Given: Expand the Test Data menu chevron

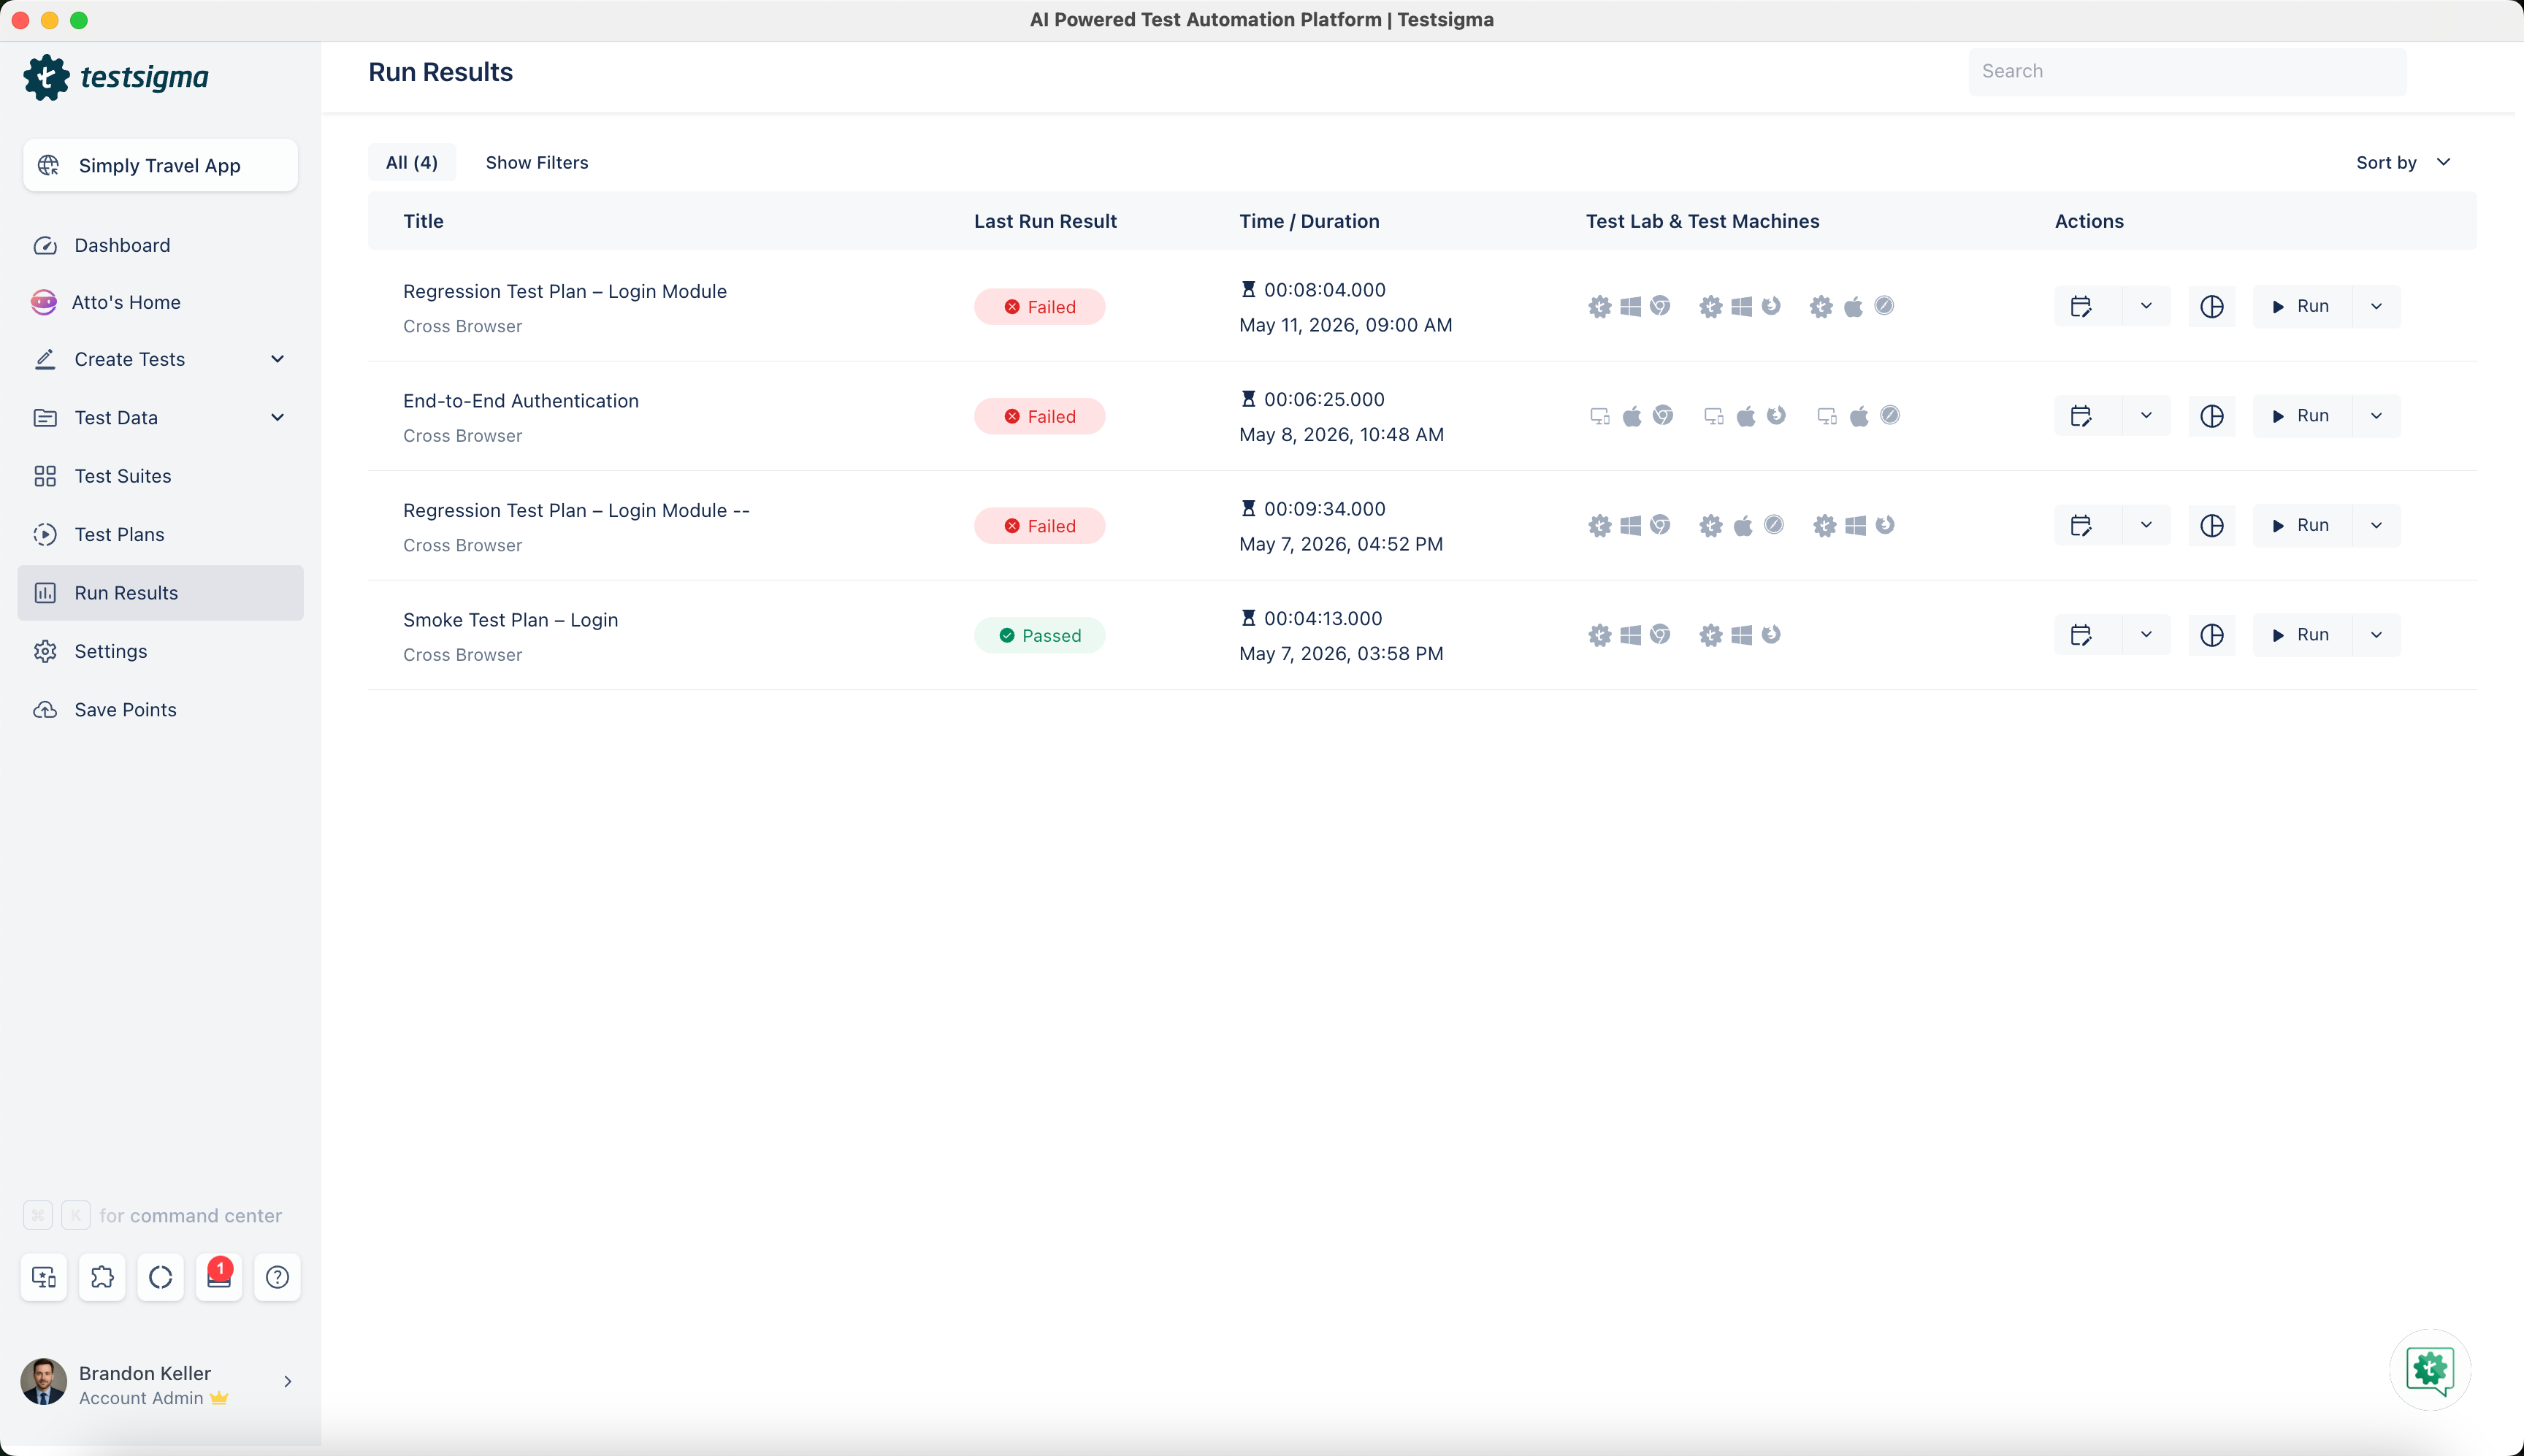Looking at the screenshot, I should [278, 417].
